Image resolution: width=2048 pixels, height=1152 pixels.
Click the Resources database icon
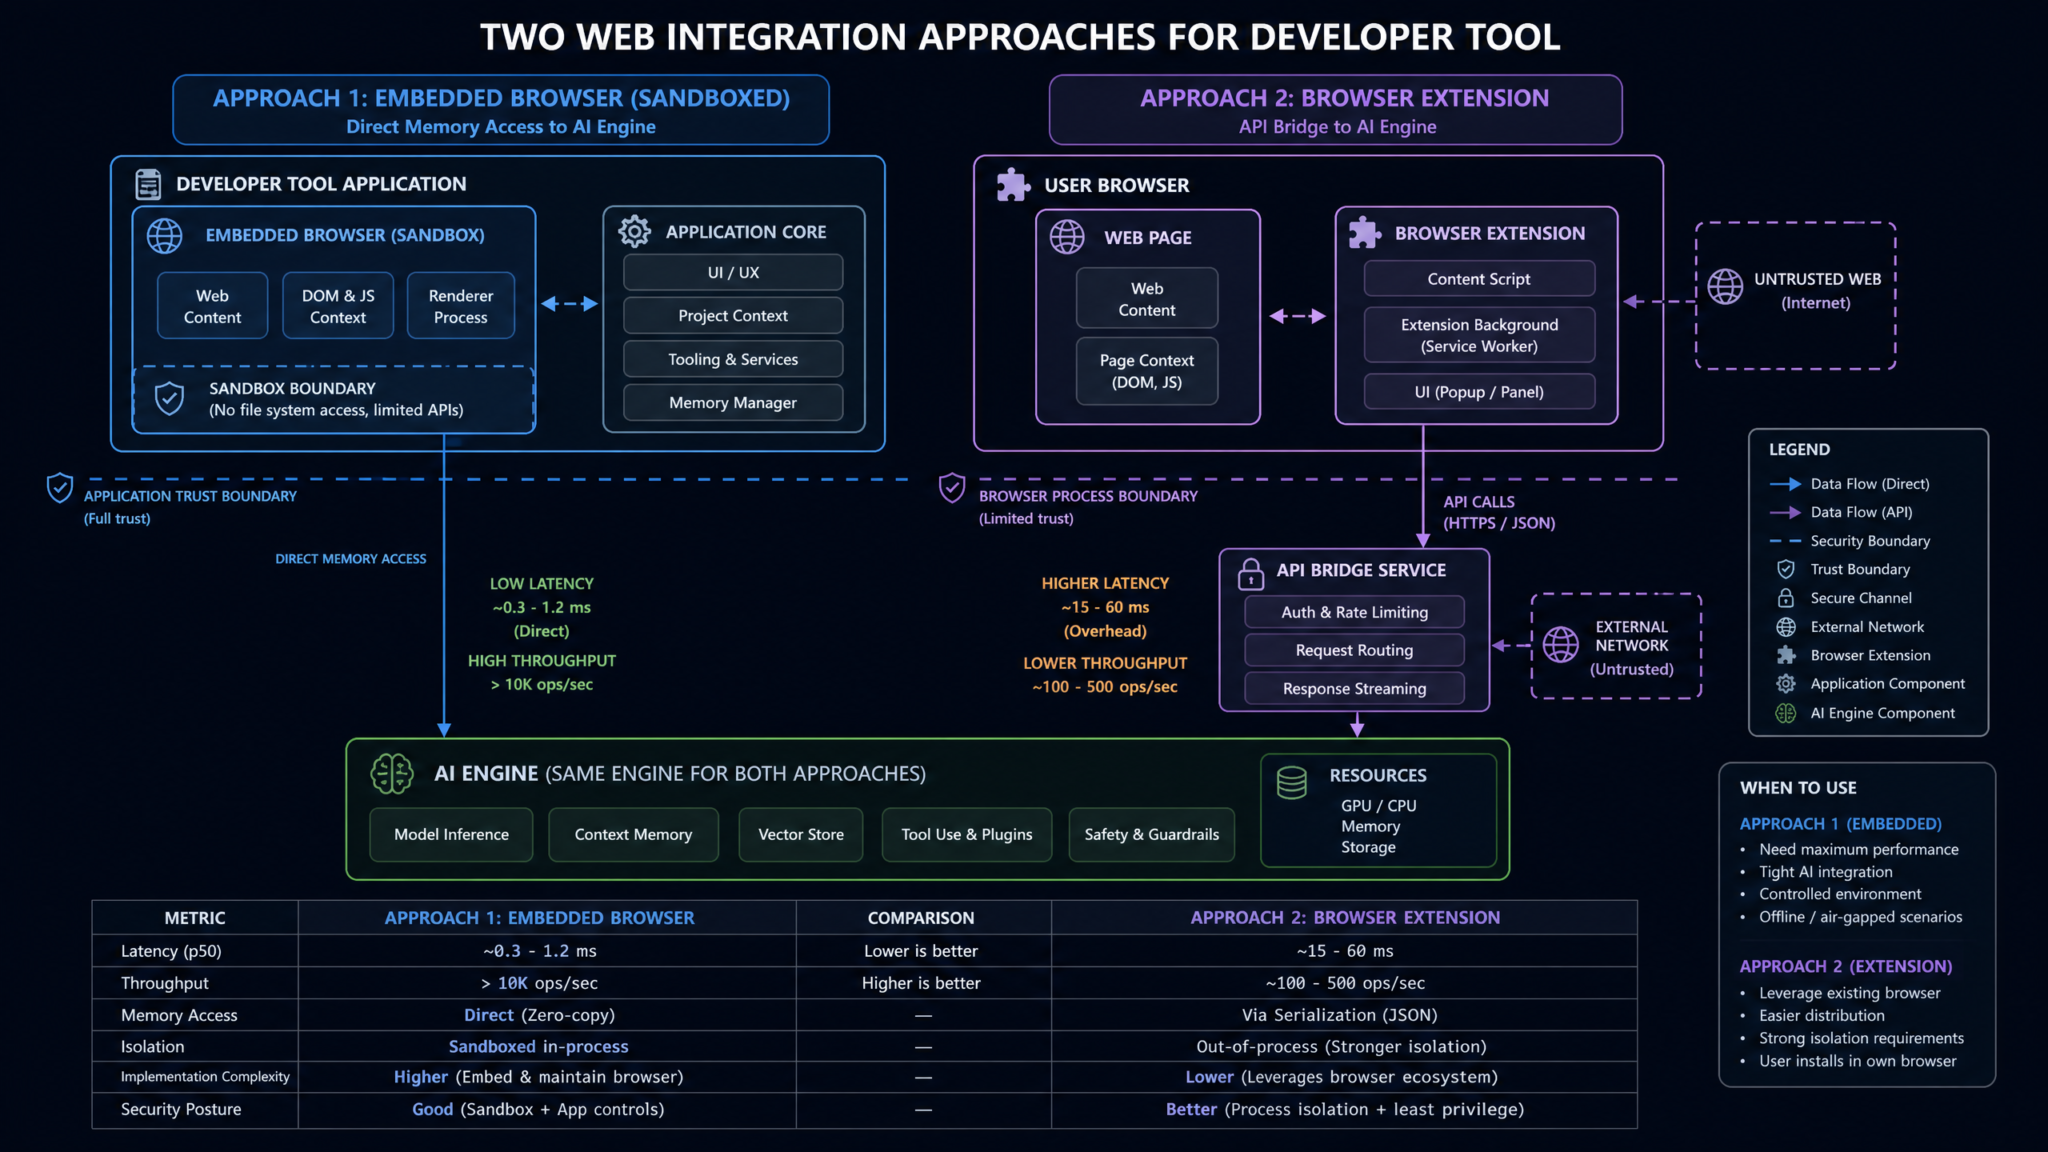[1292, 783]
